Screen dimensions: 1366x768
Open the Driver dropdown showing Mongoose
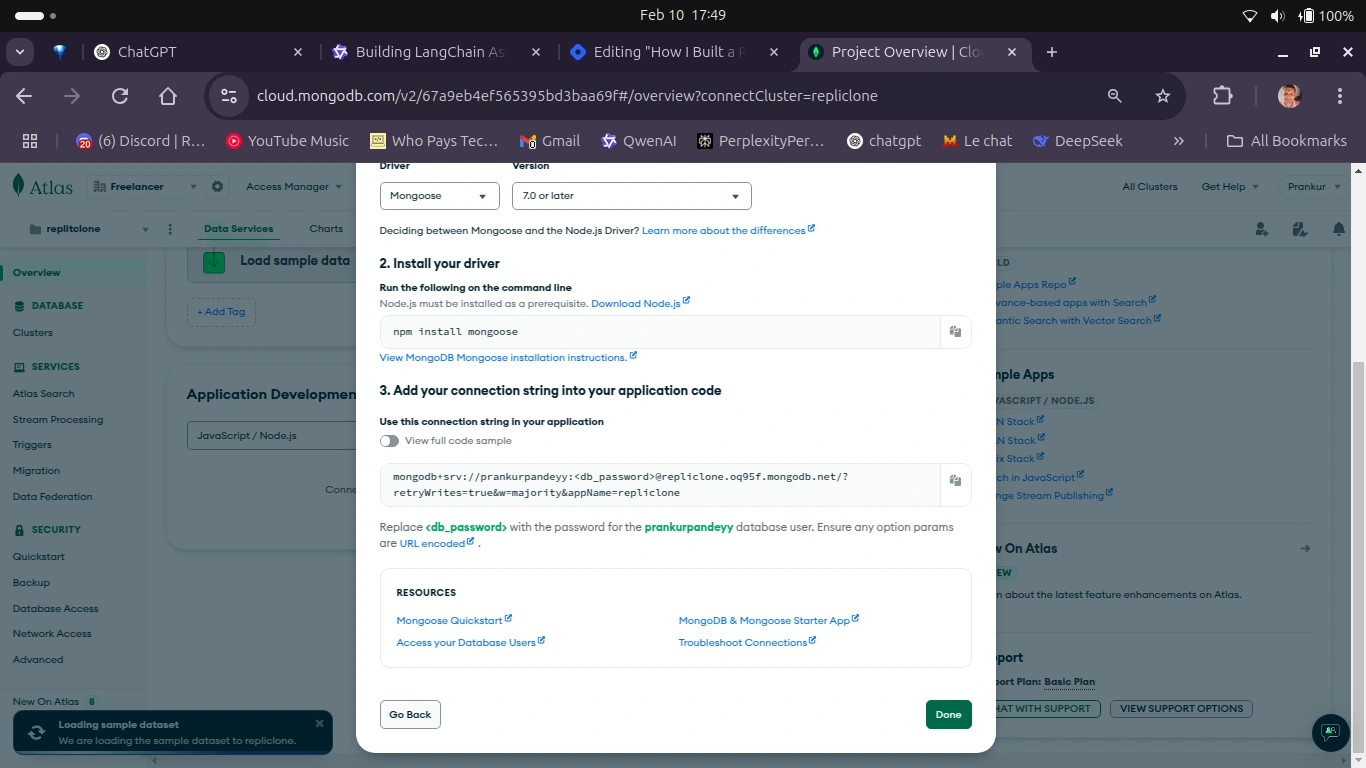(x=439, y=196)
